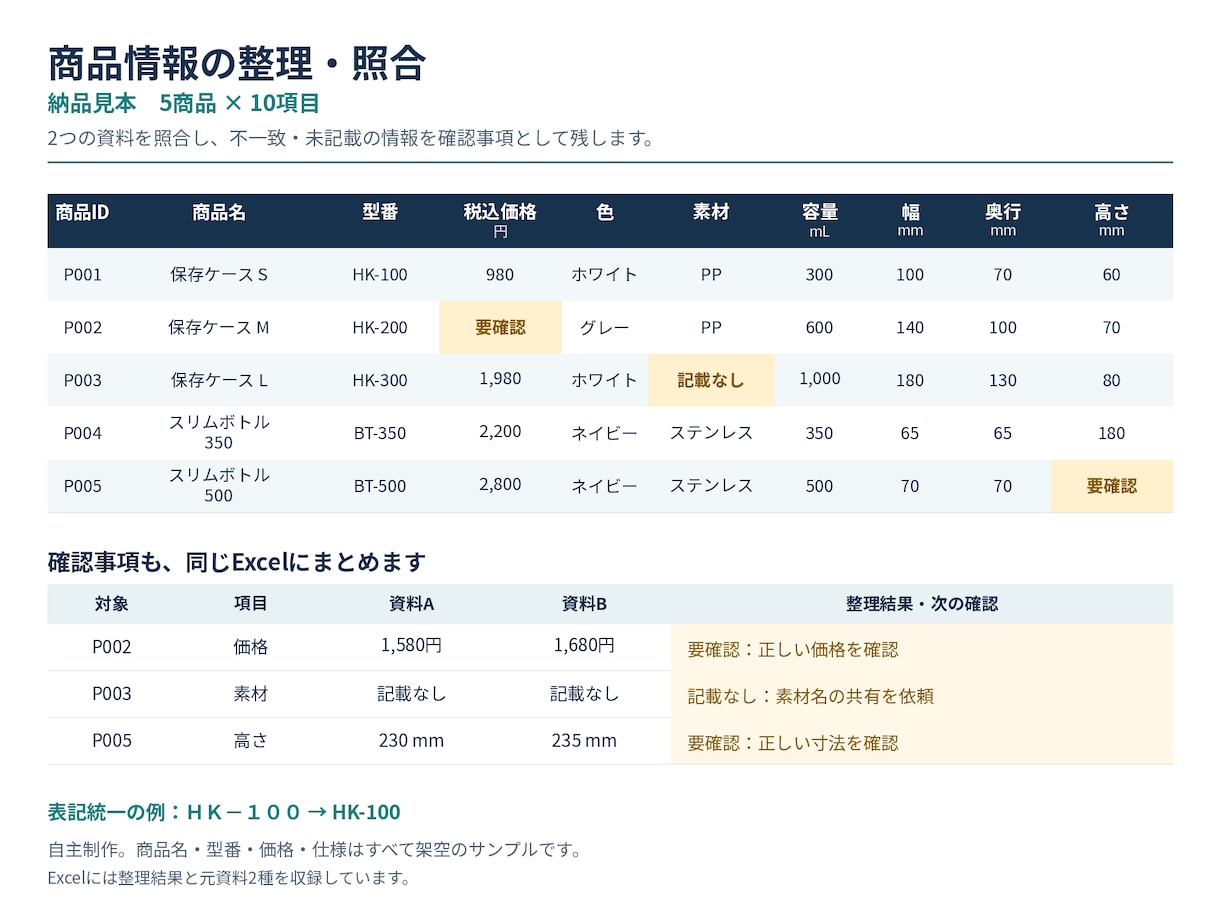
Task: Click the 納品見本 5商品 × 10項目 subtitle
Action: click(184, 103)
